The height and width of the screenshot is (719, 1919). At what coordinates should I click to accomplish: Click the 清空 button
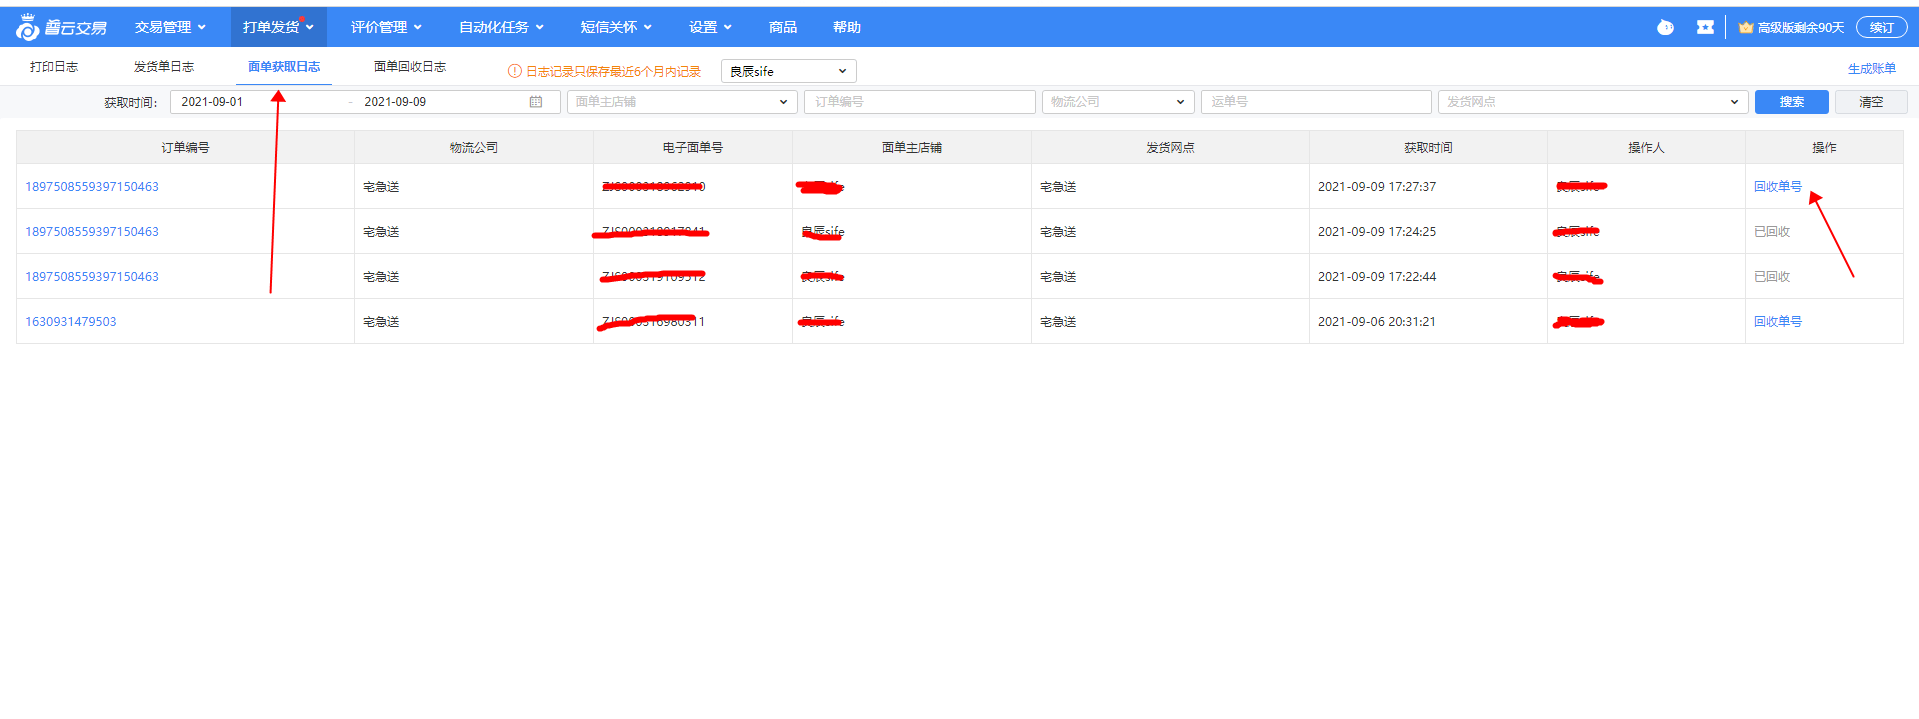(x=1871, y=102)
